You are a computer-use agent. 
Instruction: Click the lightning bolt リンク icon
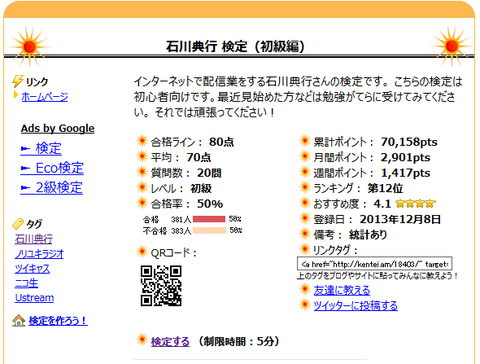coord(17,81)
